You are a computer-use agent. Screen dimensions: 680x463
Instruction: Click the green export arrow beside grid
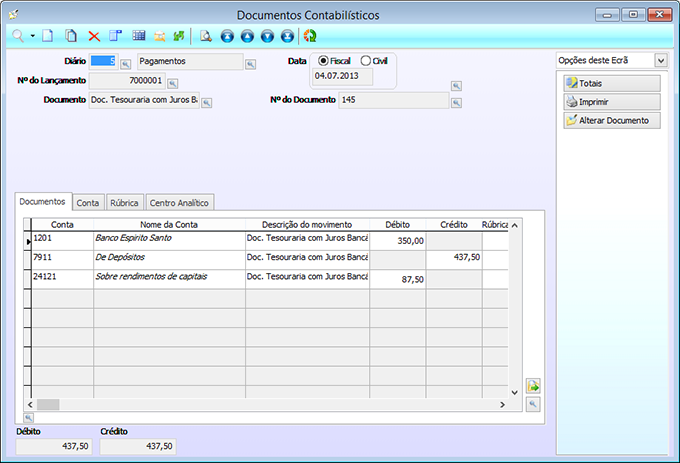(533, 386)
